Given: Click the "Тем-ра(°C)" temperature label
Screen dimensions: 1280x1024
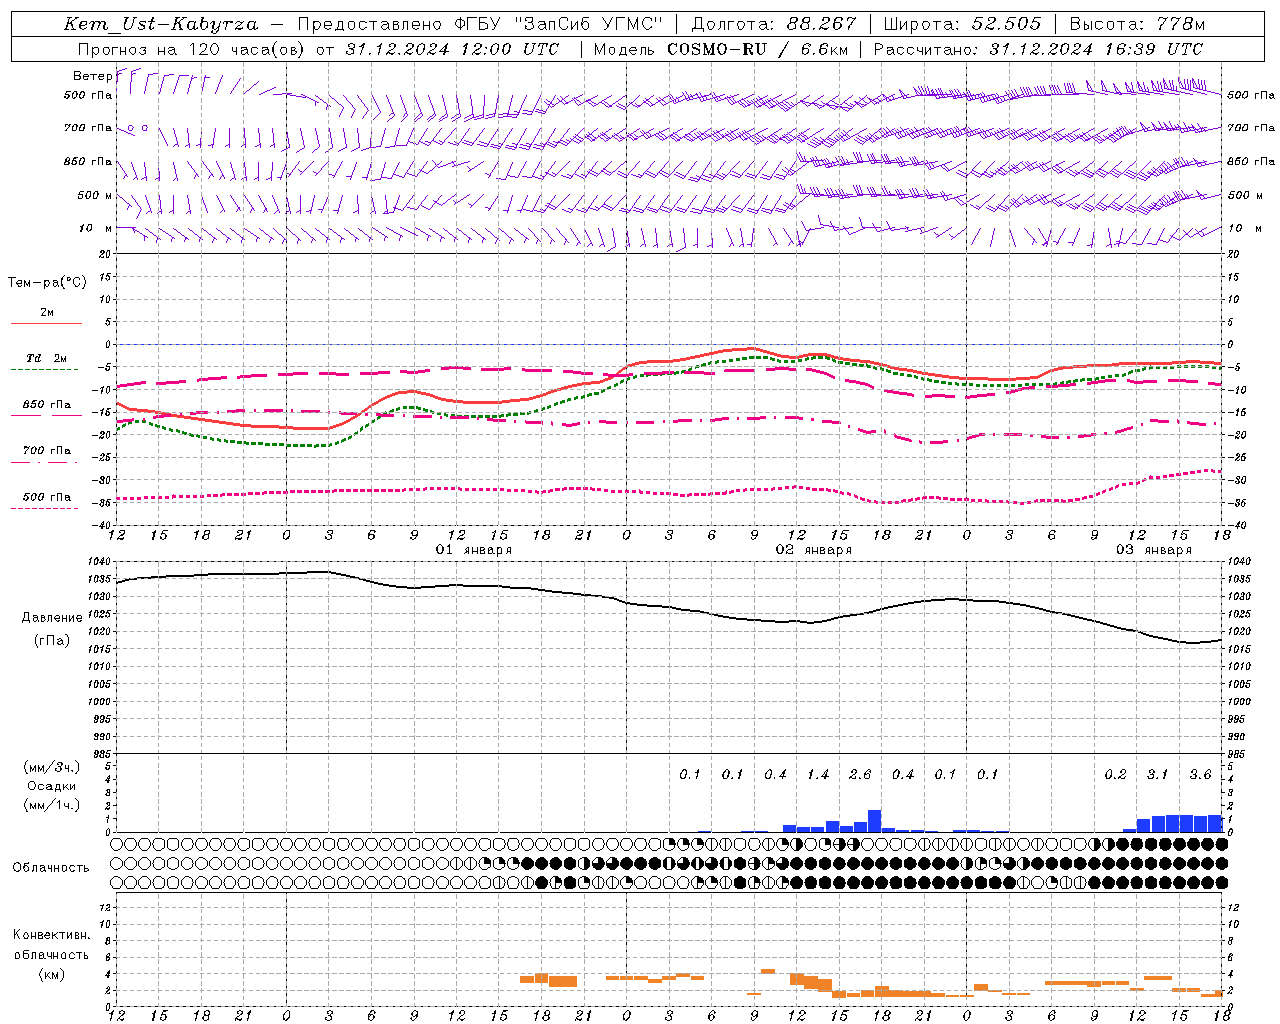Looking at the screenshot, I should (x=47, y=283).
